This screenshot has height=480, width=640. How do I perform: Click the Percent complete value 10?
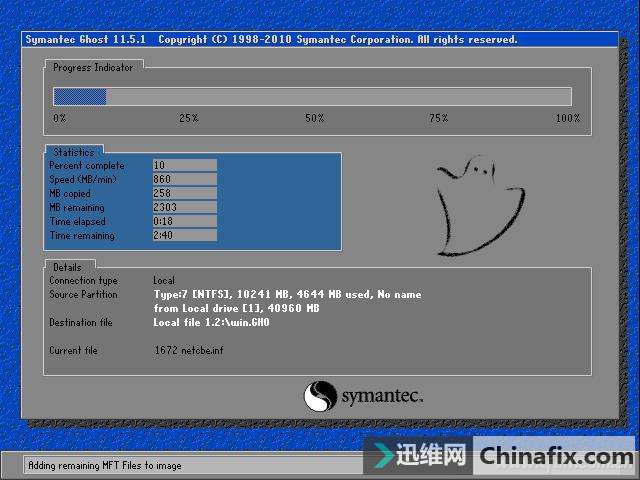(x=185, y=165)
